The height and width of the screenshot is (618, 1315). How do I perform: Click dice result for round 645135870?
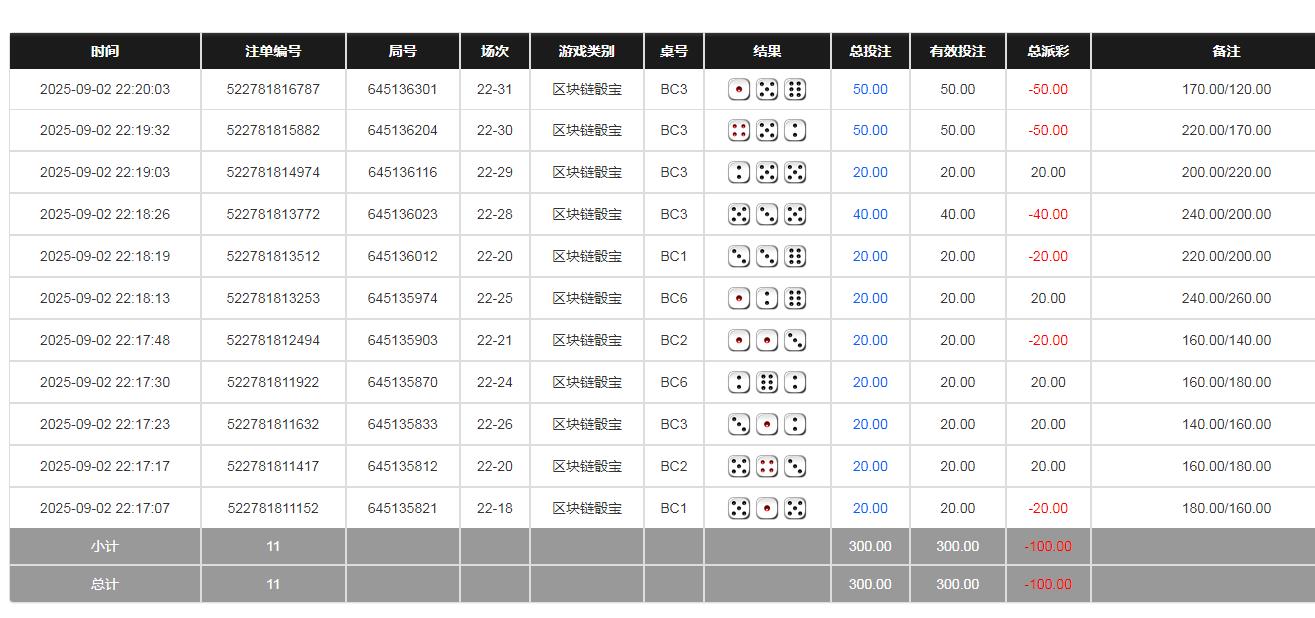coord(767,383)
